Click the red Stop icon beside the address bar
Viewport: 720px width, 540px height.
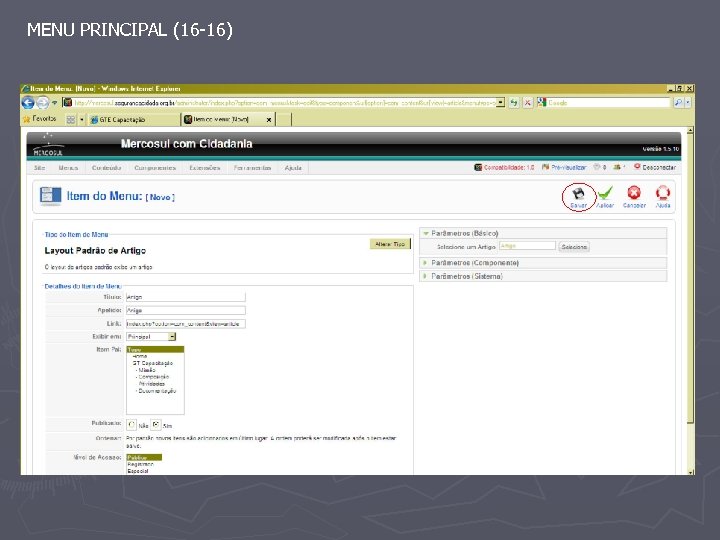(x=528, y=103)
